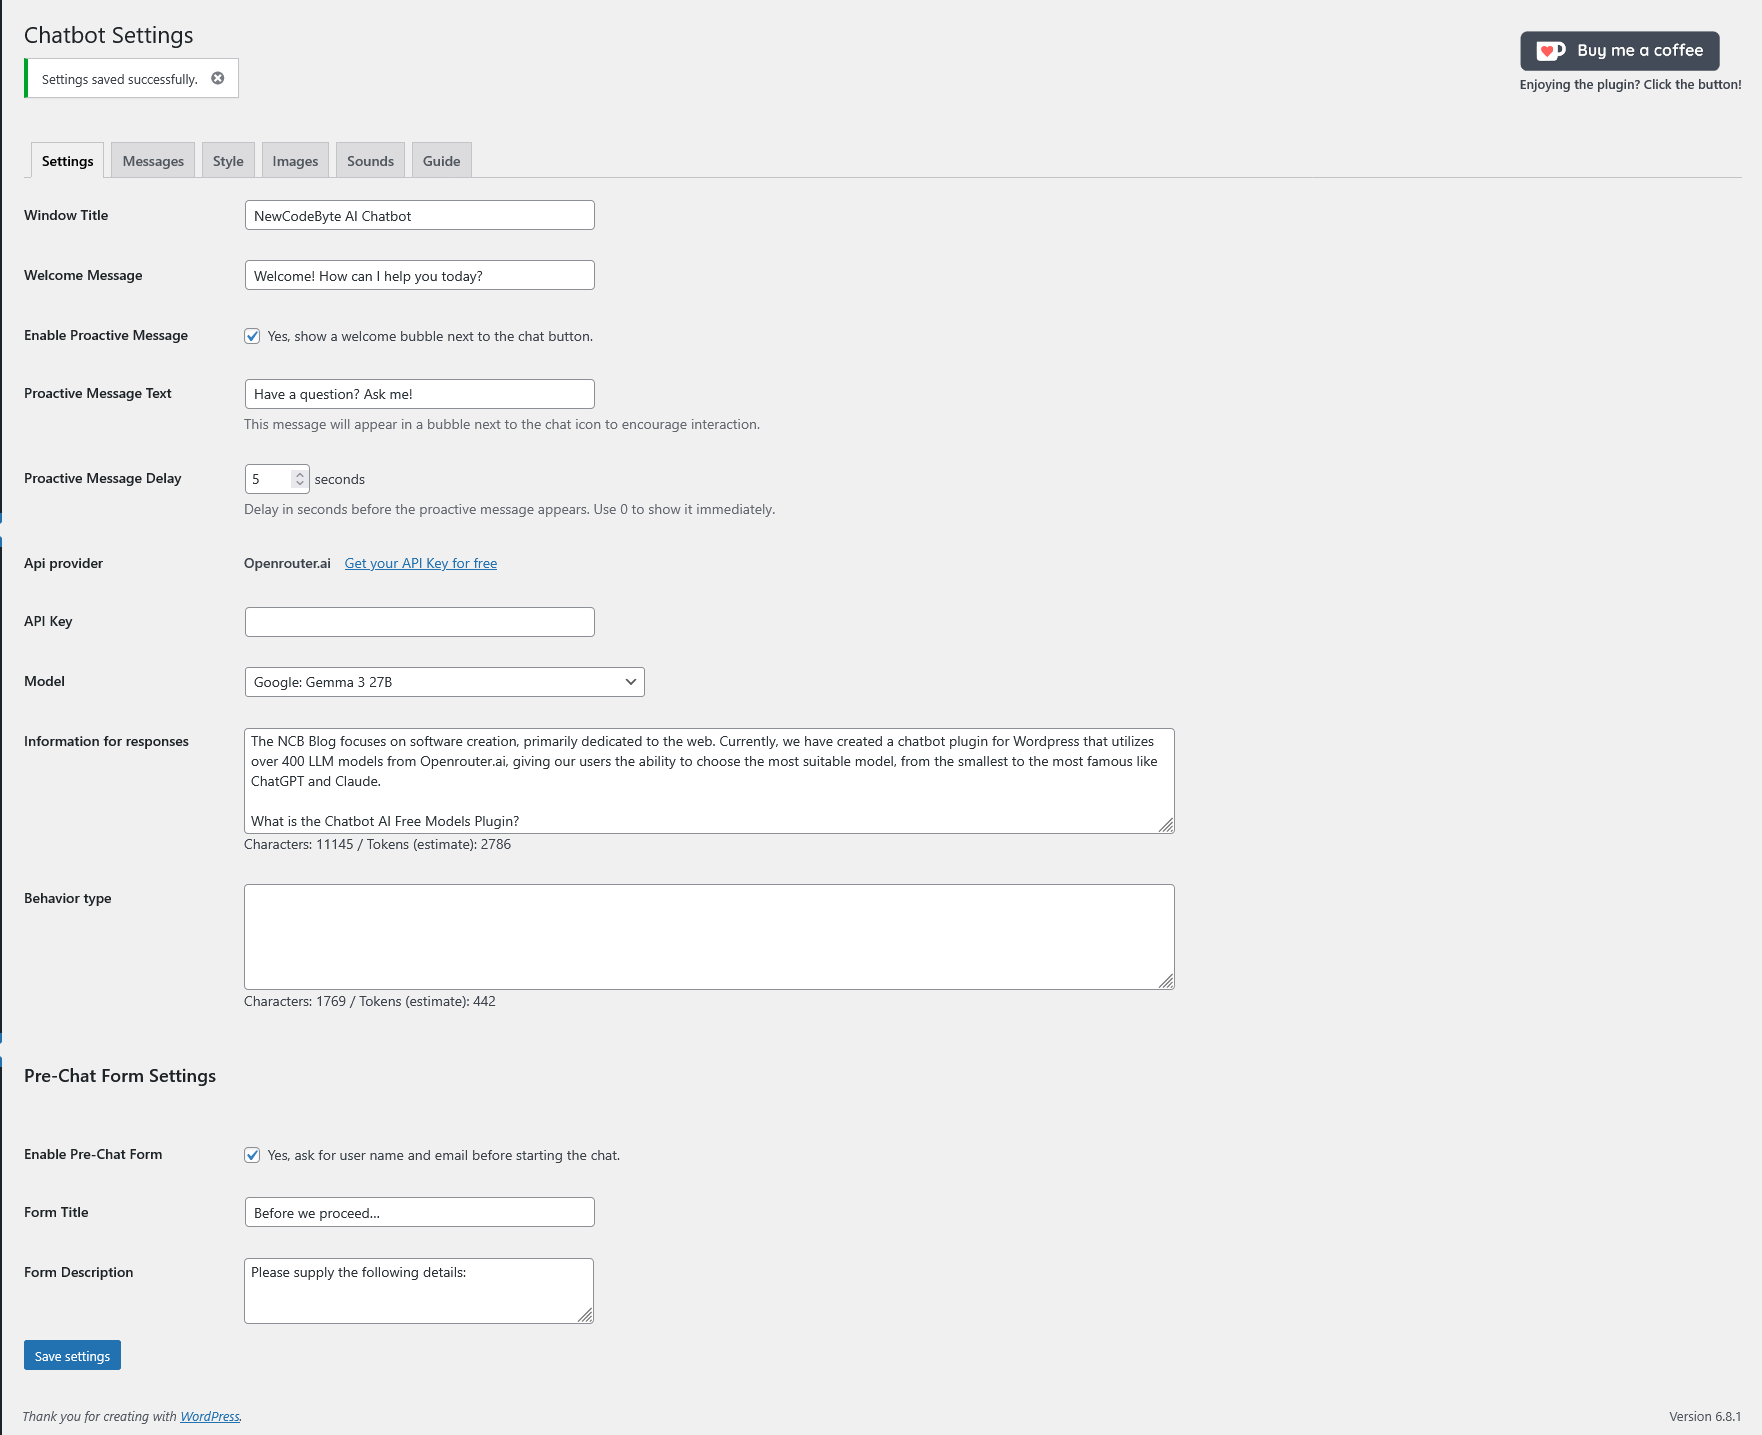
Task: Click the 'Yes, ask for user name and email' label
Action: pyautogui.click(x=444, y=1155)
